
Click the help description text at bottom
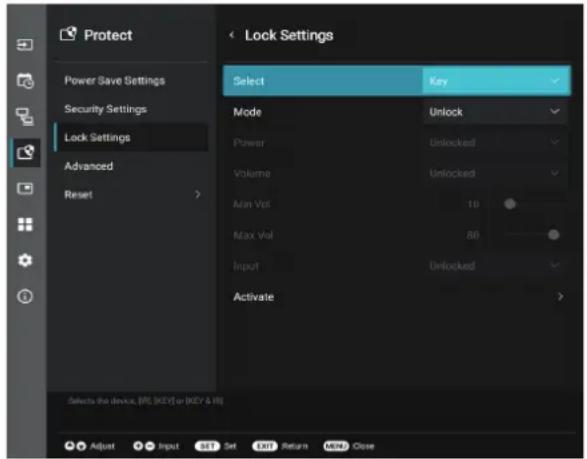[146, 401]
